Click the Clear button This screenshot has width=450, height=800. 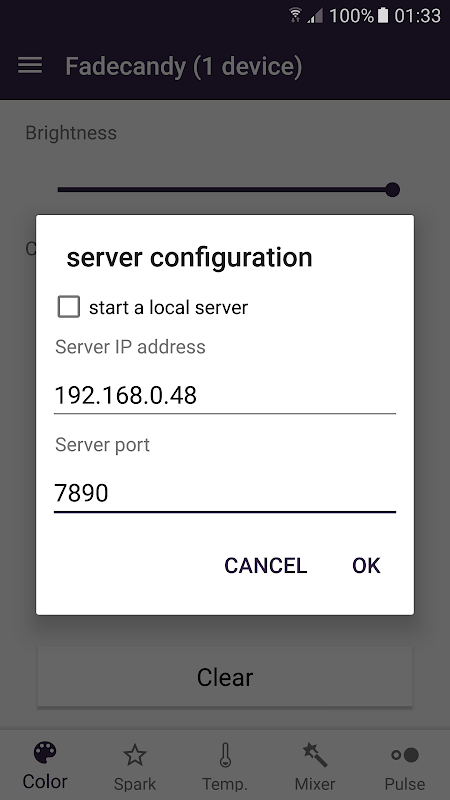pyautogui.click(x=225, y=677)
